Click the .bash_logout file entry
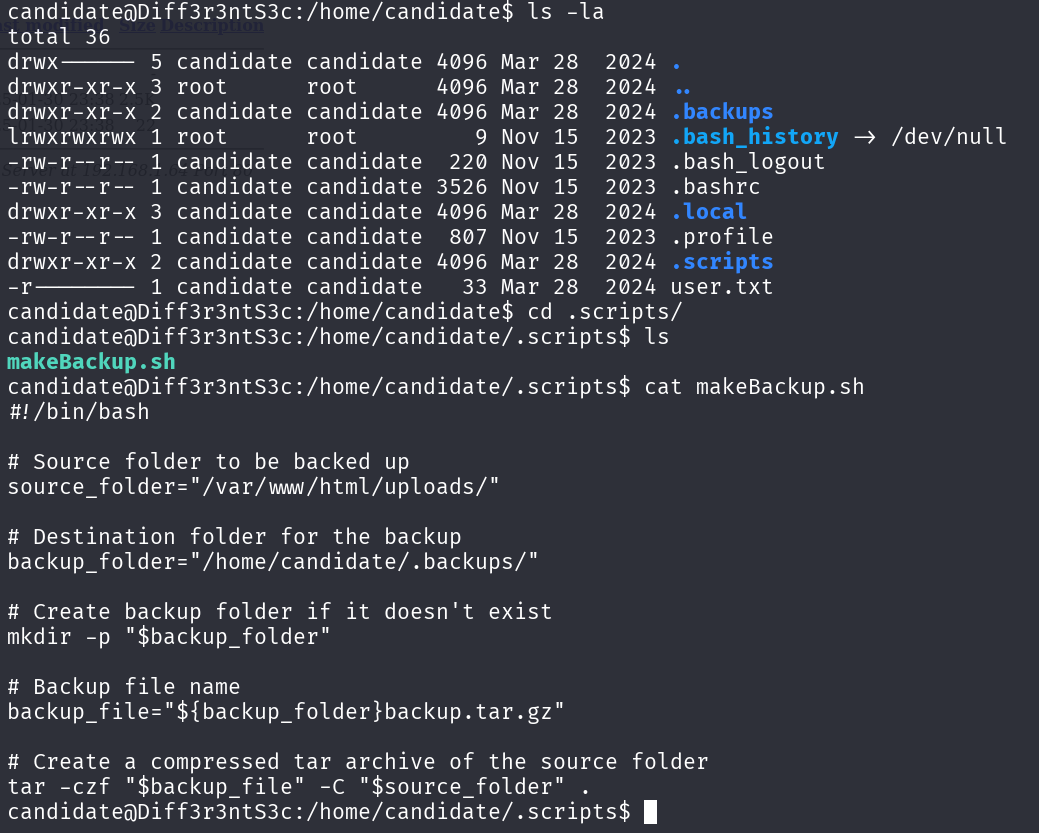Image resolution: width=1039 pixels, height=833 pixels. pos(747,162)
